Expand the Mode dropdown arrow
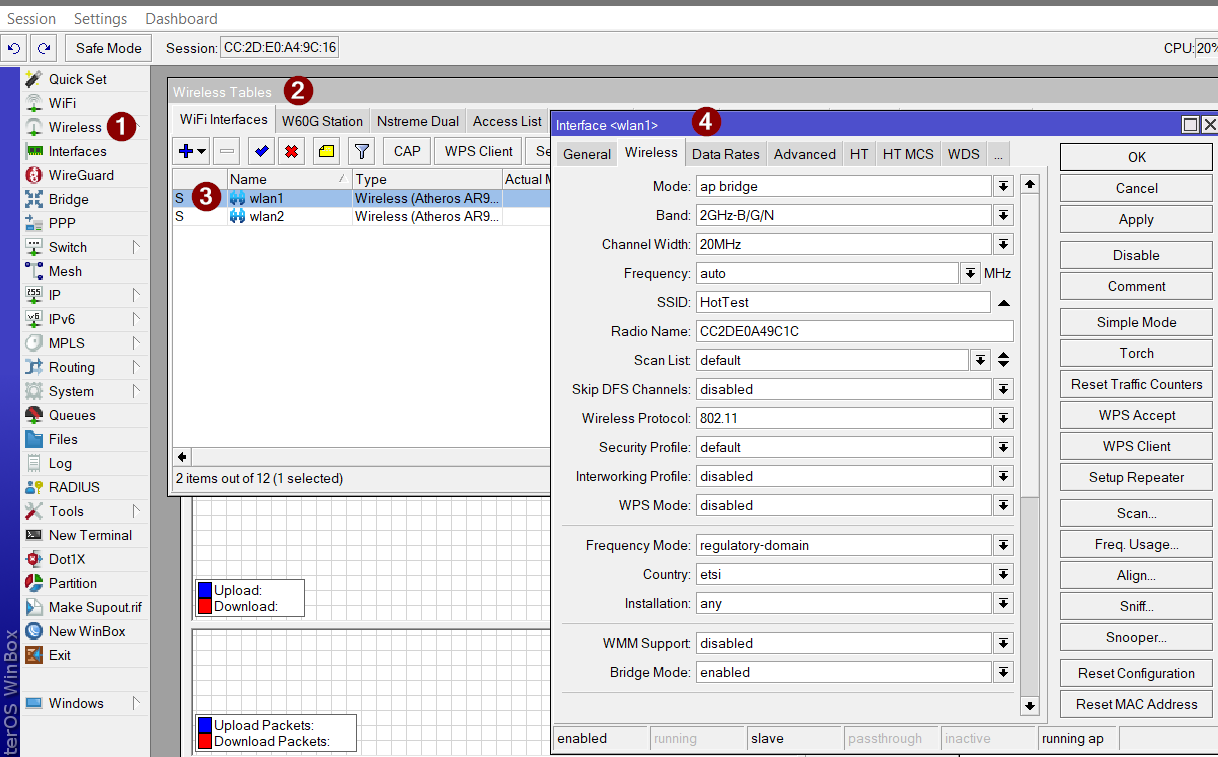This screenshot has height=757, width=1218. 1003,187
